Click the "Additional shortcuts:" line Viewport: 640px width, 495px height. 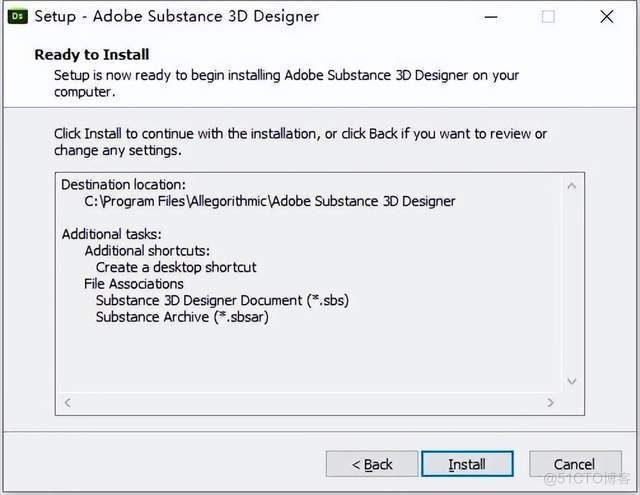pyautogui.click(x=147, y=251)
